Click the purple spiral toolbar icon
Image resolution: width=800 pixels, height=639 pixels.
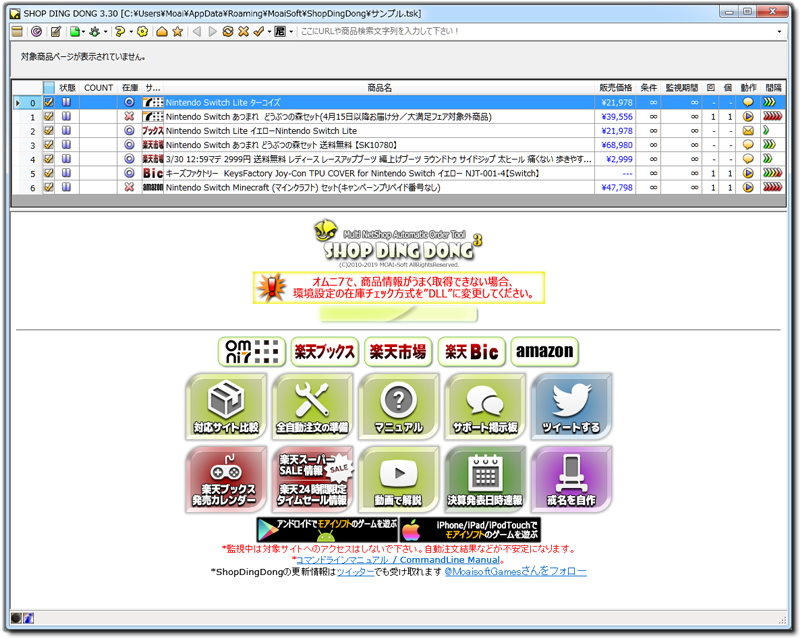[36, 32]
